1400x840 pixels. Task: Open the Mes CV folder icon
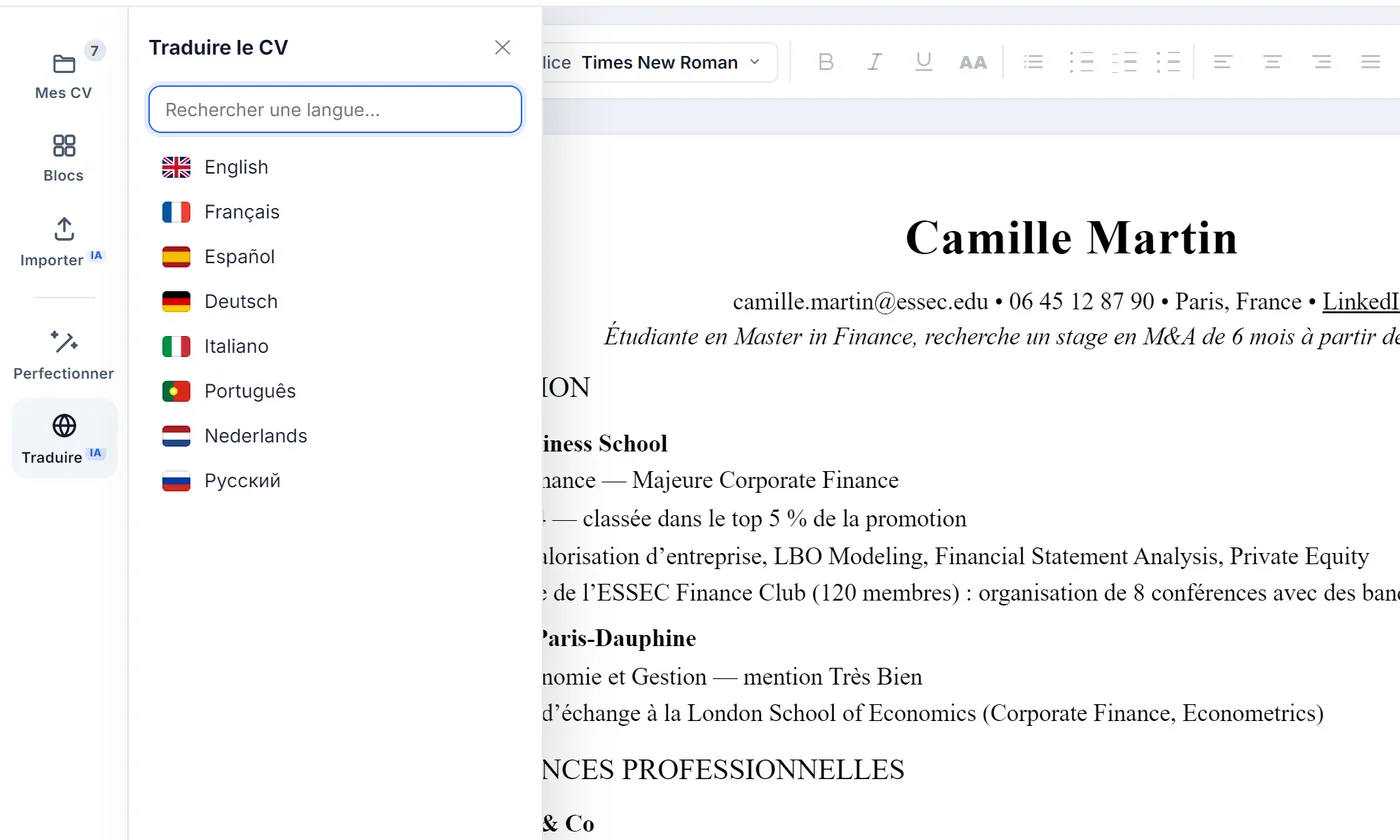(64, 66)
